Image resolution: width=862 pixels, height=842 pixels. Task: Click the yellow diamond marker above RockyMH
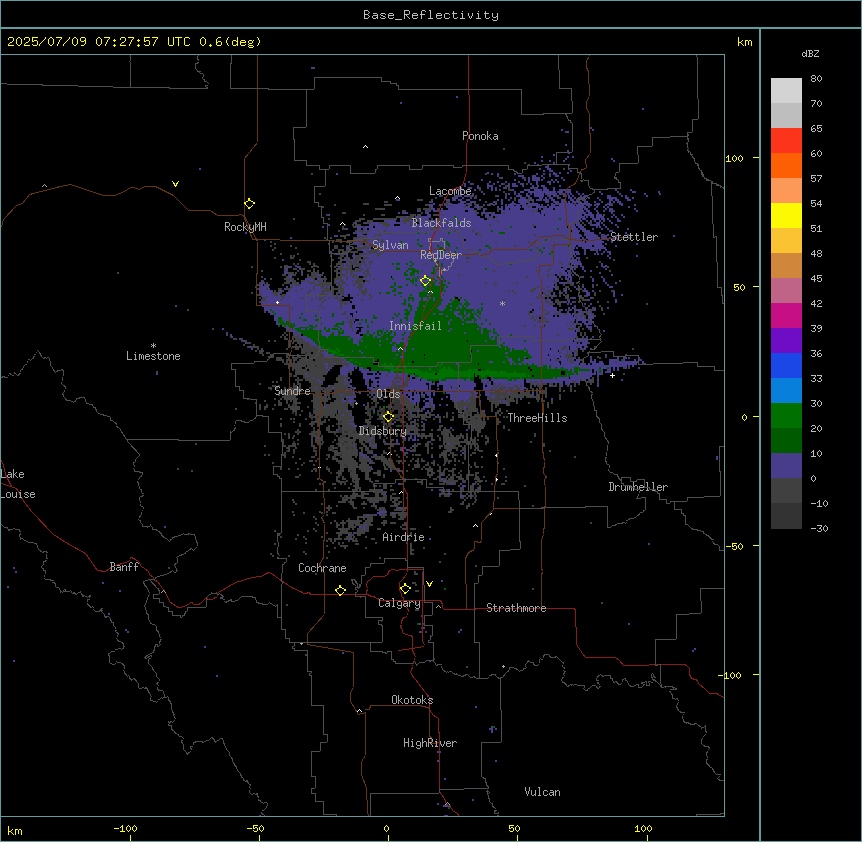pyautogui.click(x=250, y=204)
